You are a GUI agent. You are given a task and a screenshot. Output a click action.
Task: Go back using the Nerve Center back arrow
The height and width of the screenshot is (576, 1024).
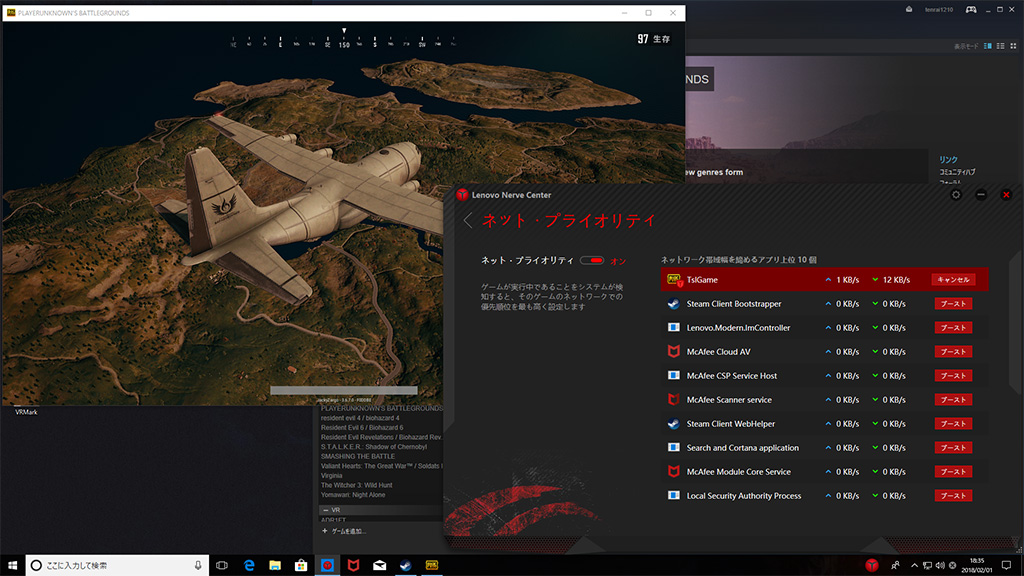tap(468, 221)
